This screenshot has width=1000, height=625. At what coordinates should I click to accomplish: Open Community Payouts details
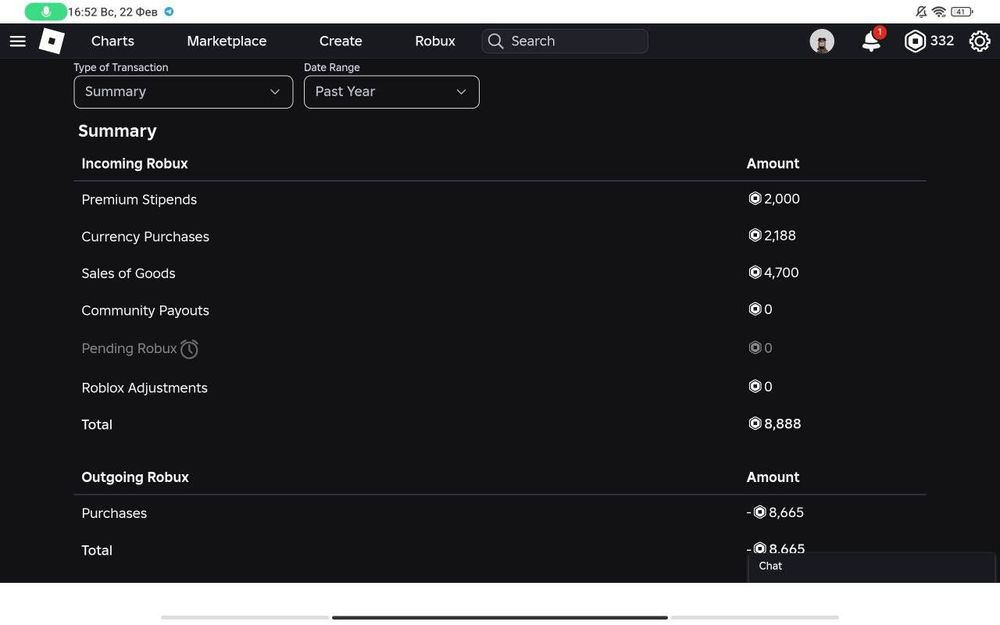(x=145, y=311)
